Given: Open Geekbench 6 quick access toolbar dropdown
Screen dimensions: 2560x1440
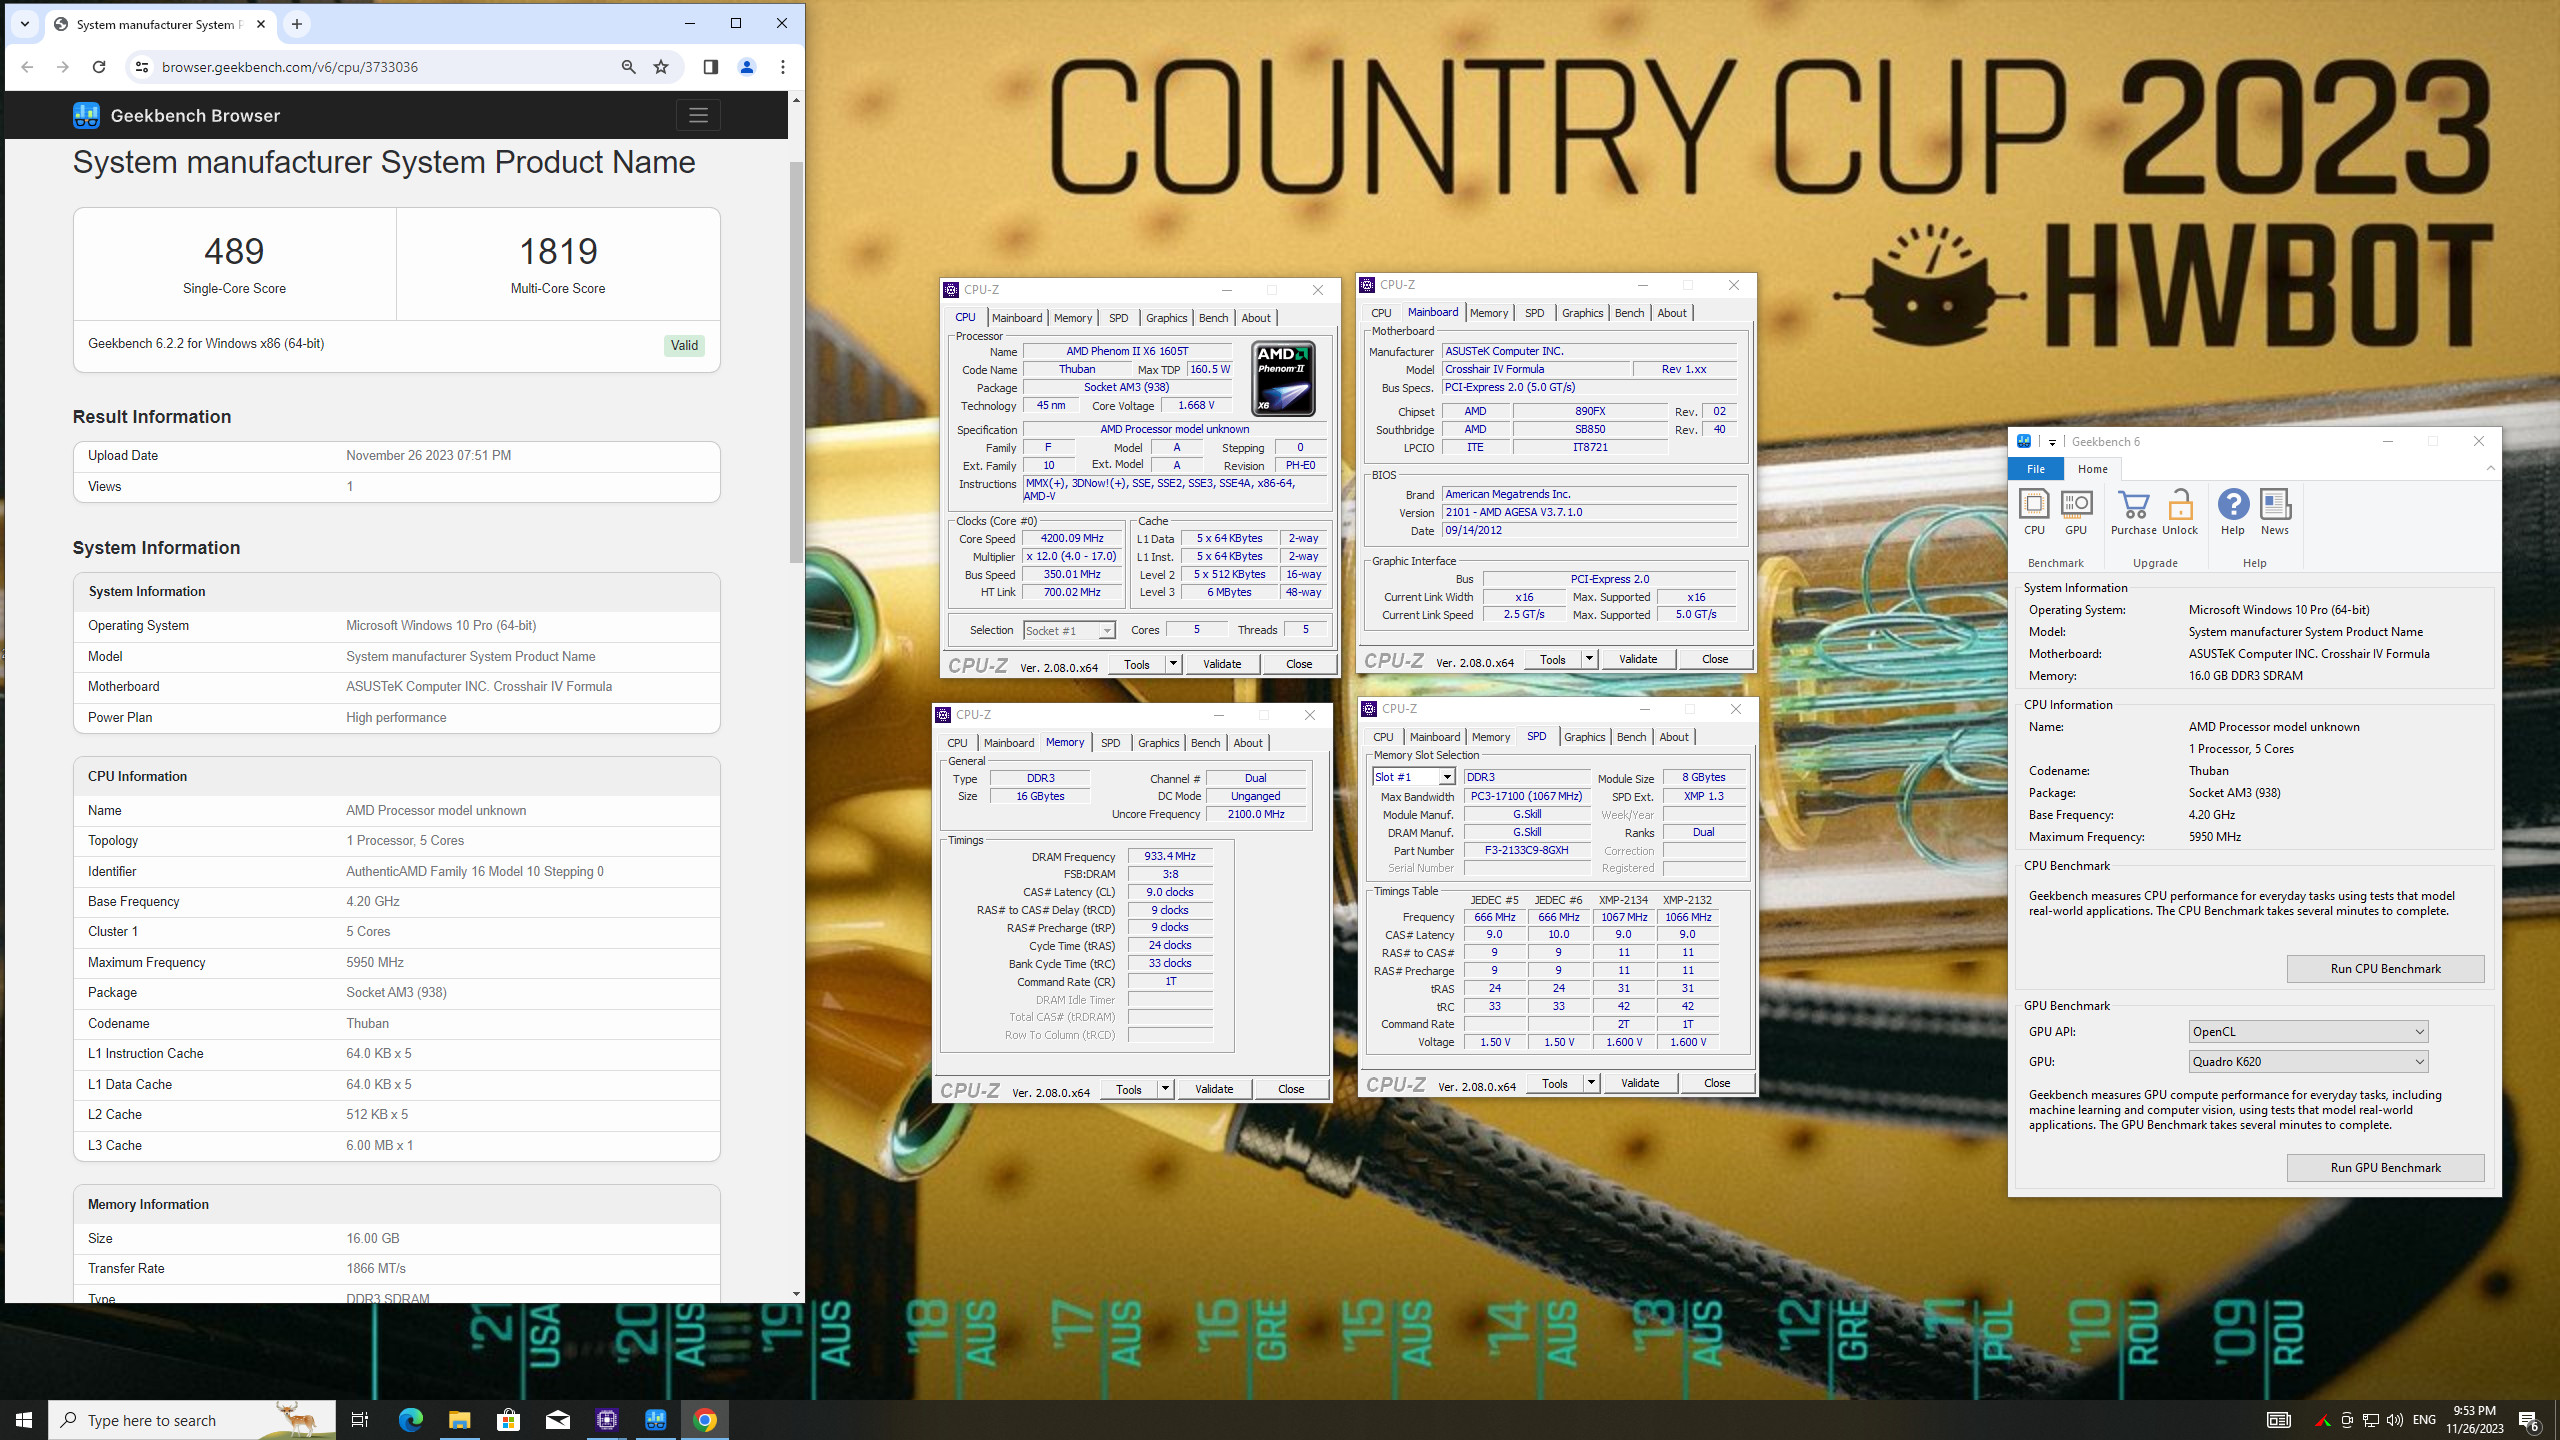Looking at the screenshot, I should pyautogui.click(x=2052, y=442).
